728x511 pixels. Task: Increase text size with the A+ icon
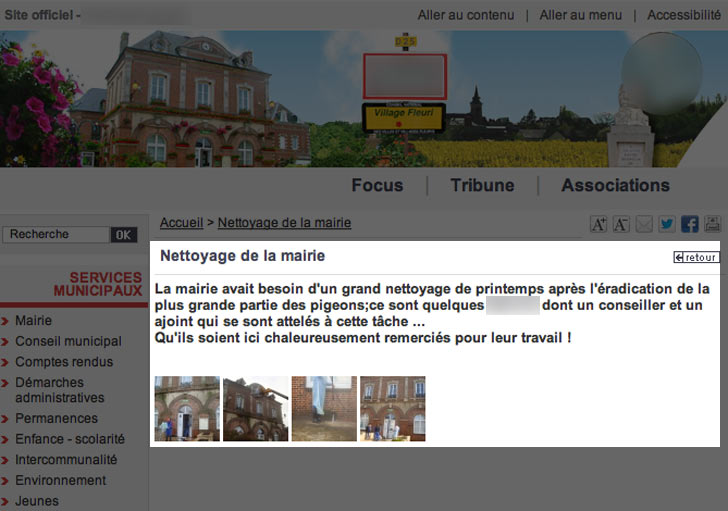click(598, 224)
